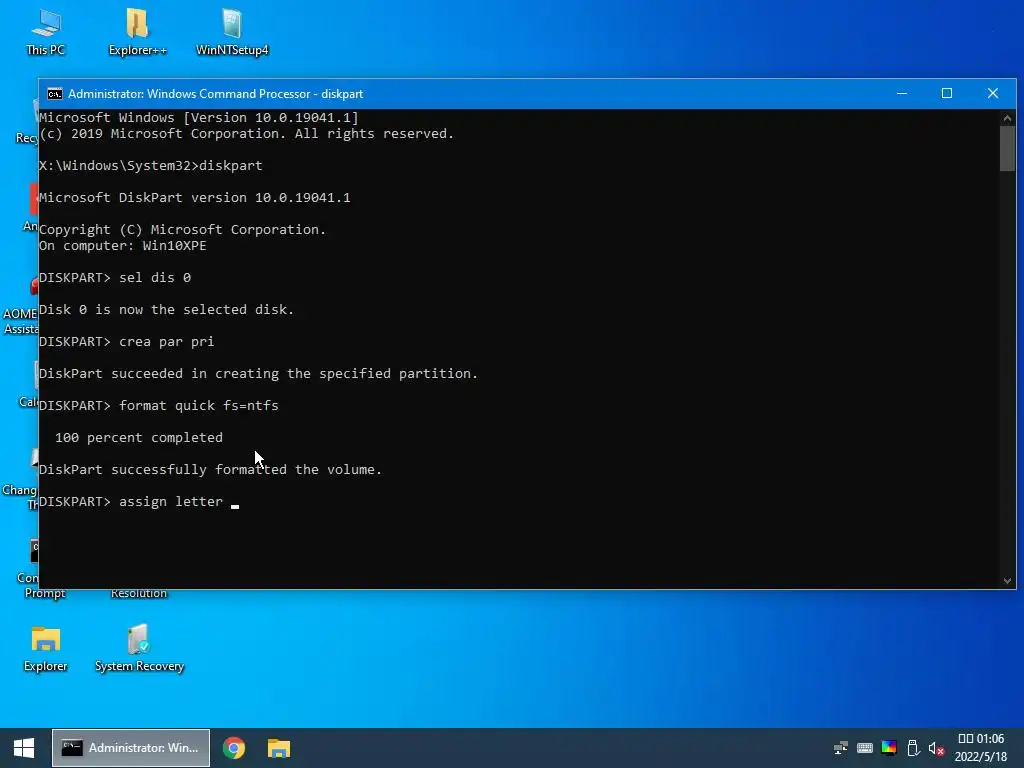Viewport: 1024px width, 768px height.
Task: Launch Google Chrome from the taskbar
Action: (x=234, y=748)
